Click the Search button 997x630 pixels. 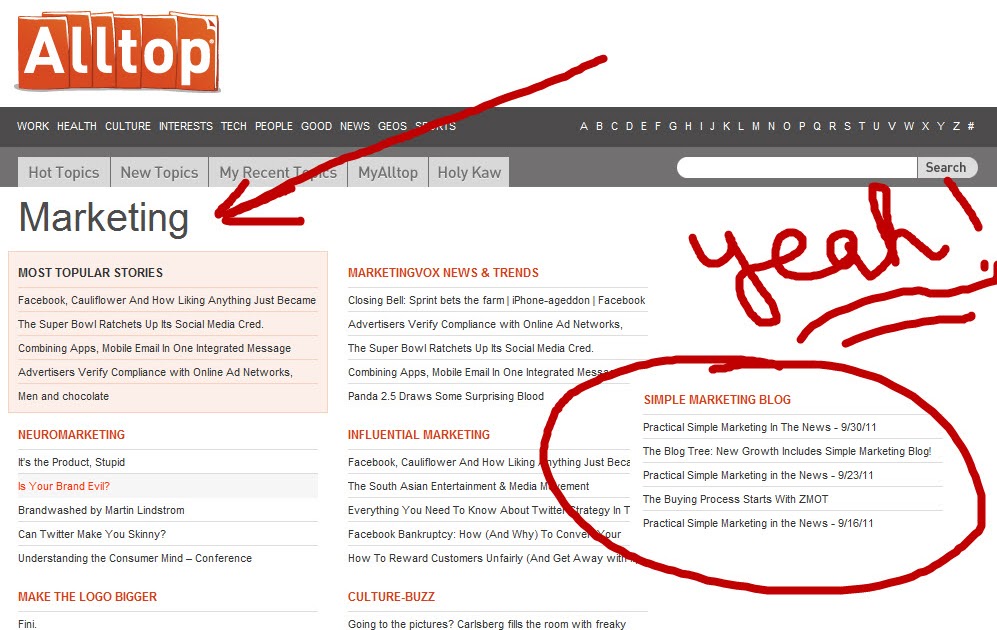click(x=946, y=167)
